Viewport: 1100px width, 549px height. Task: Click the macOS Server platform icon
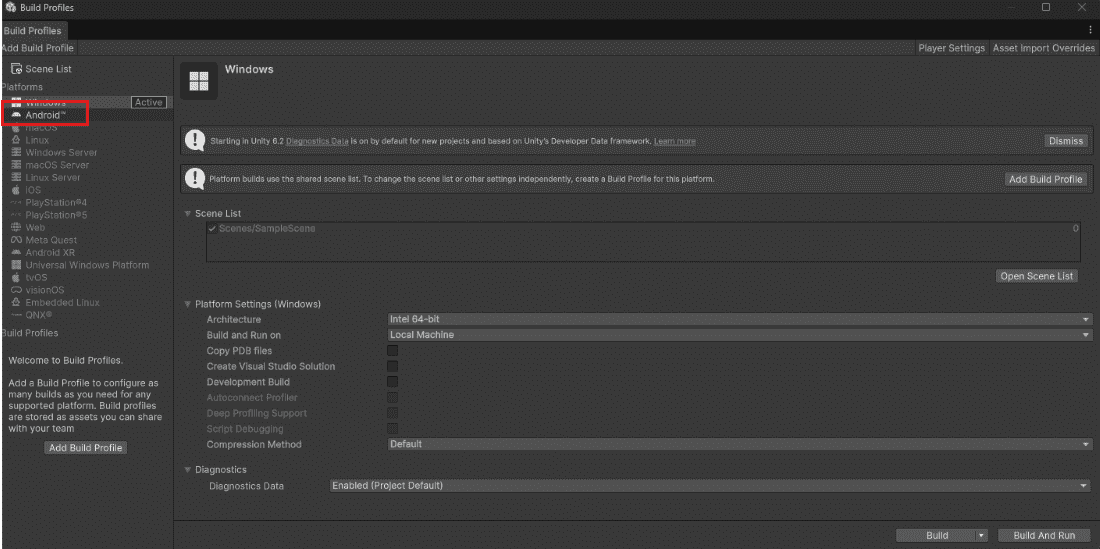coord(16,165)
